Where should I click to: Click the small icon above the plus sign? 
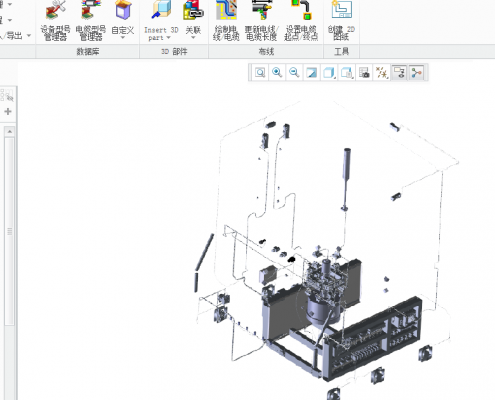coord(8,95)
